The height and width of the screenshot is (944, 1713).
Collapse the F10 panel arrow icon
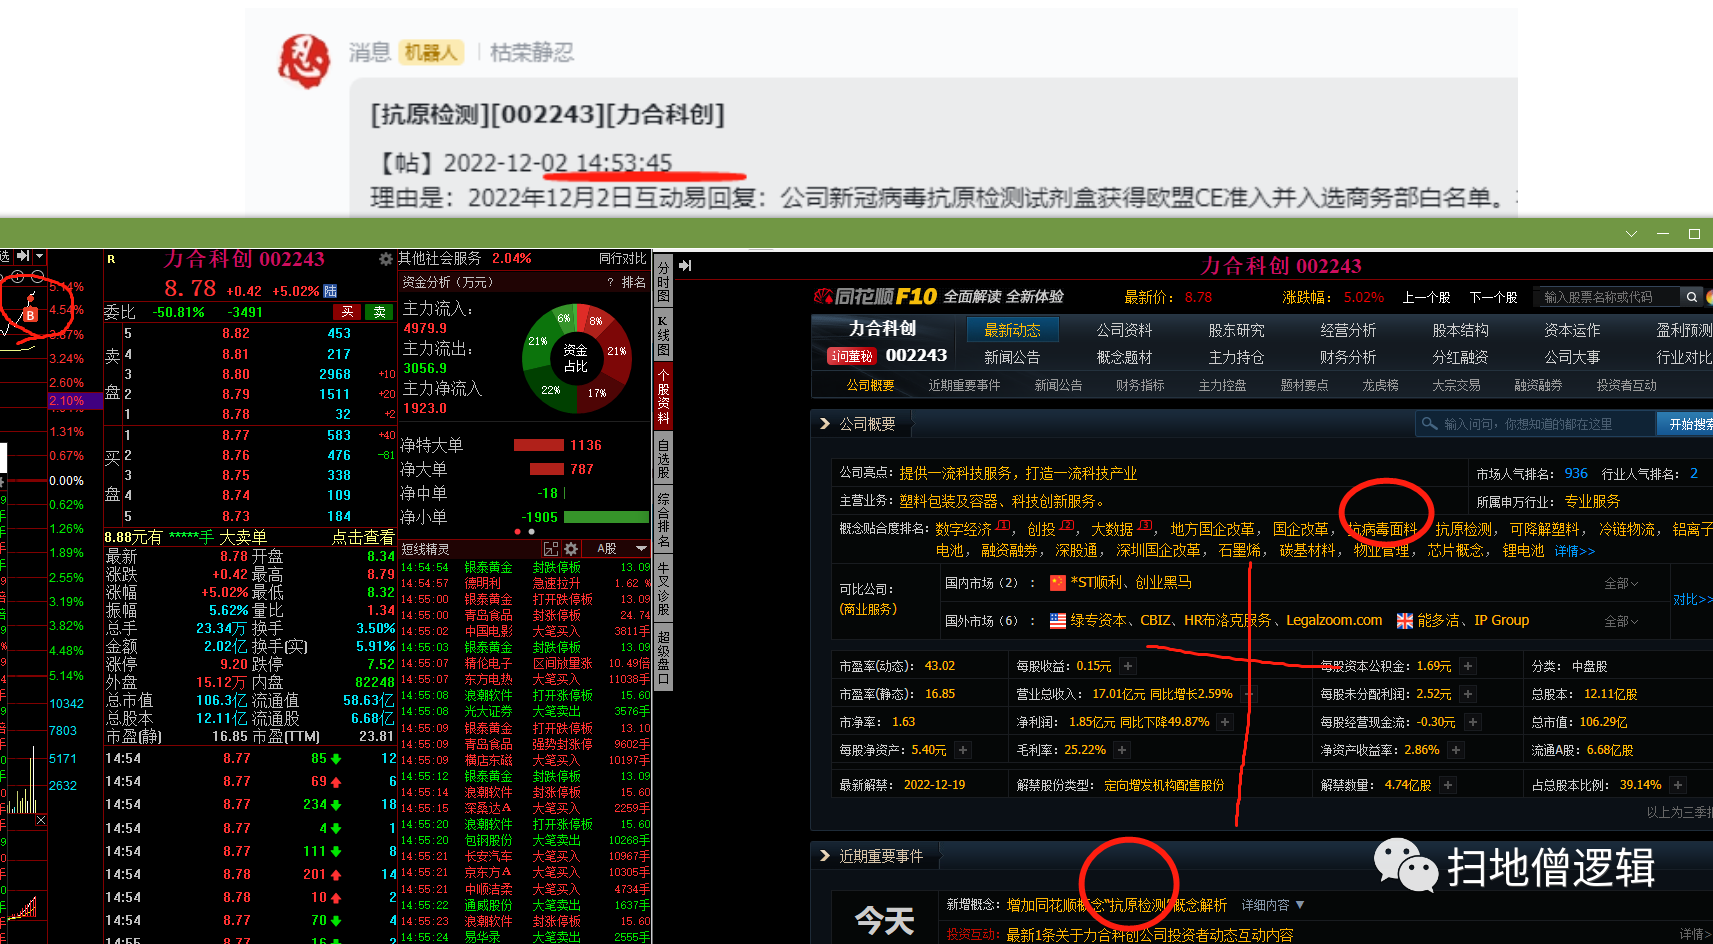pyautogui.click(x=685, y=266)
